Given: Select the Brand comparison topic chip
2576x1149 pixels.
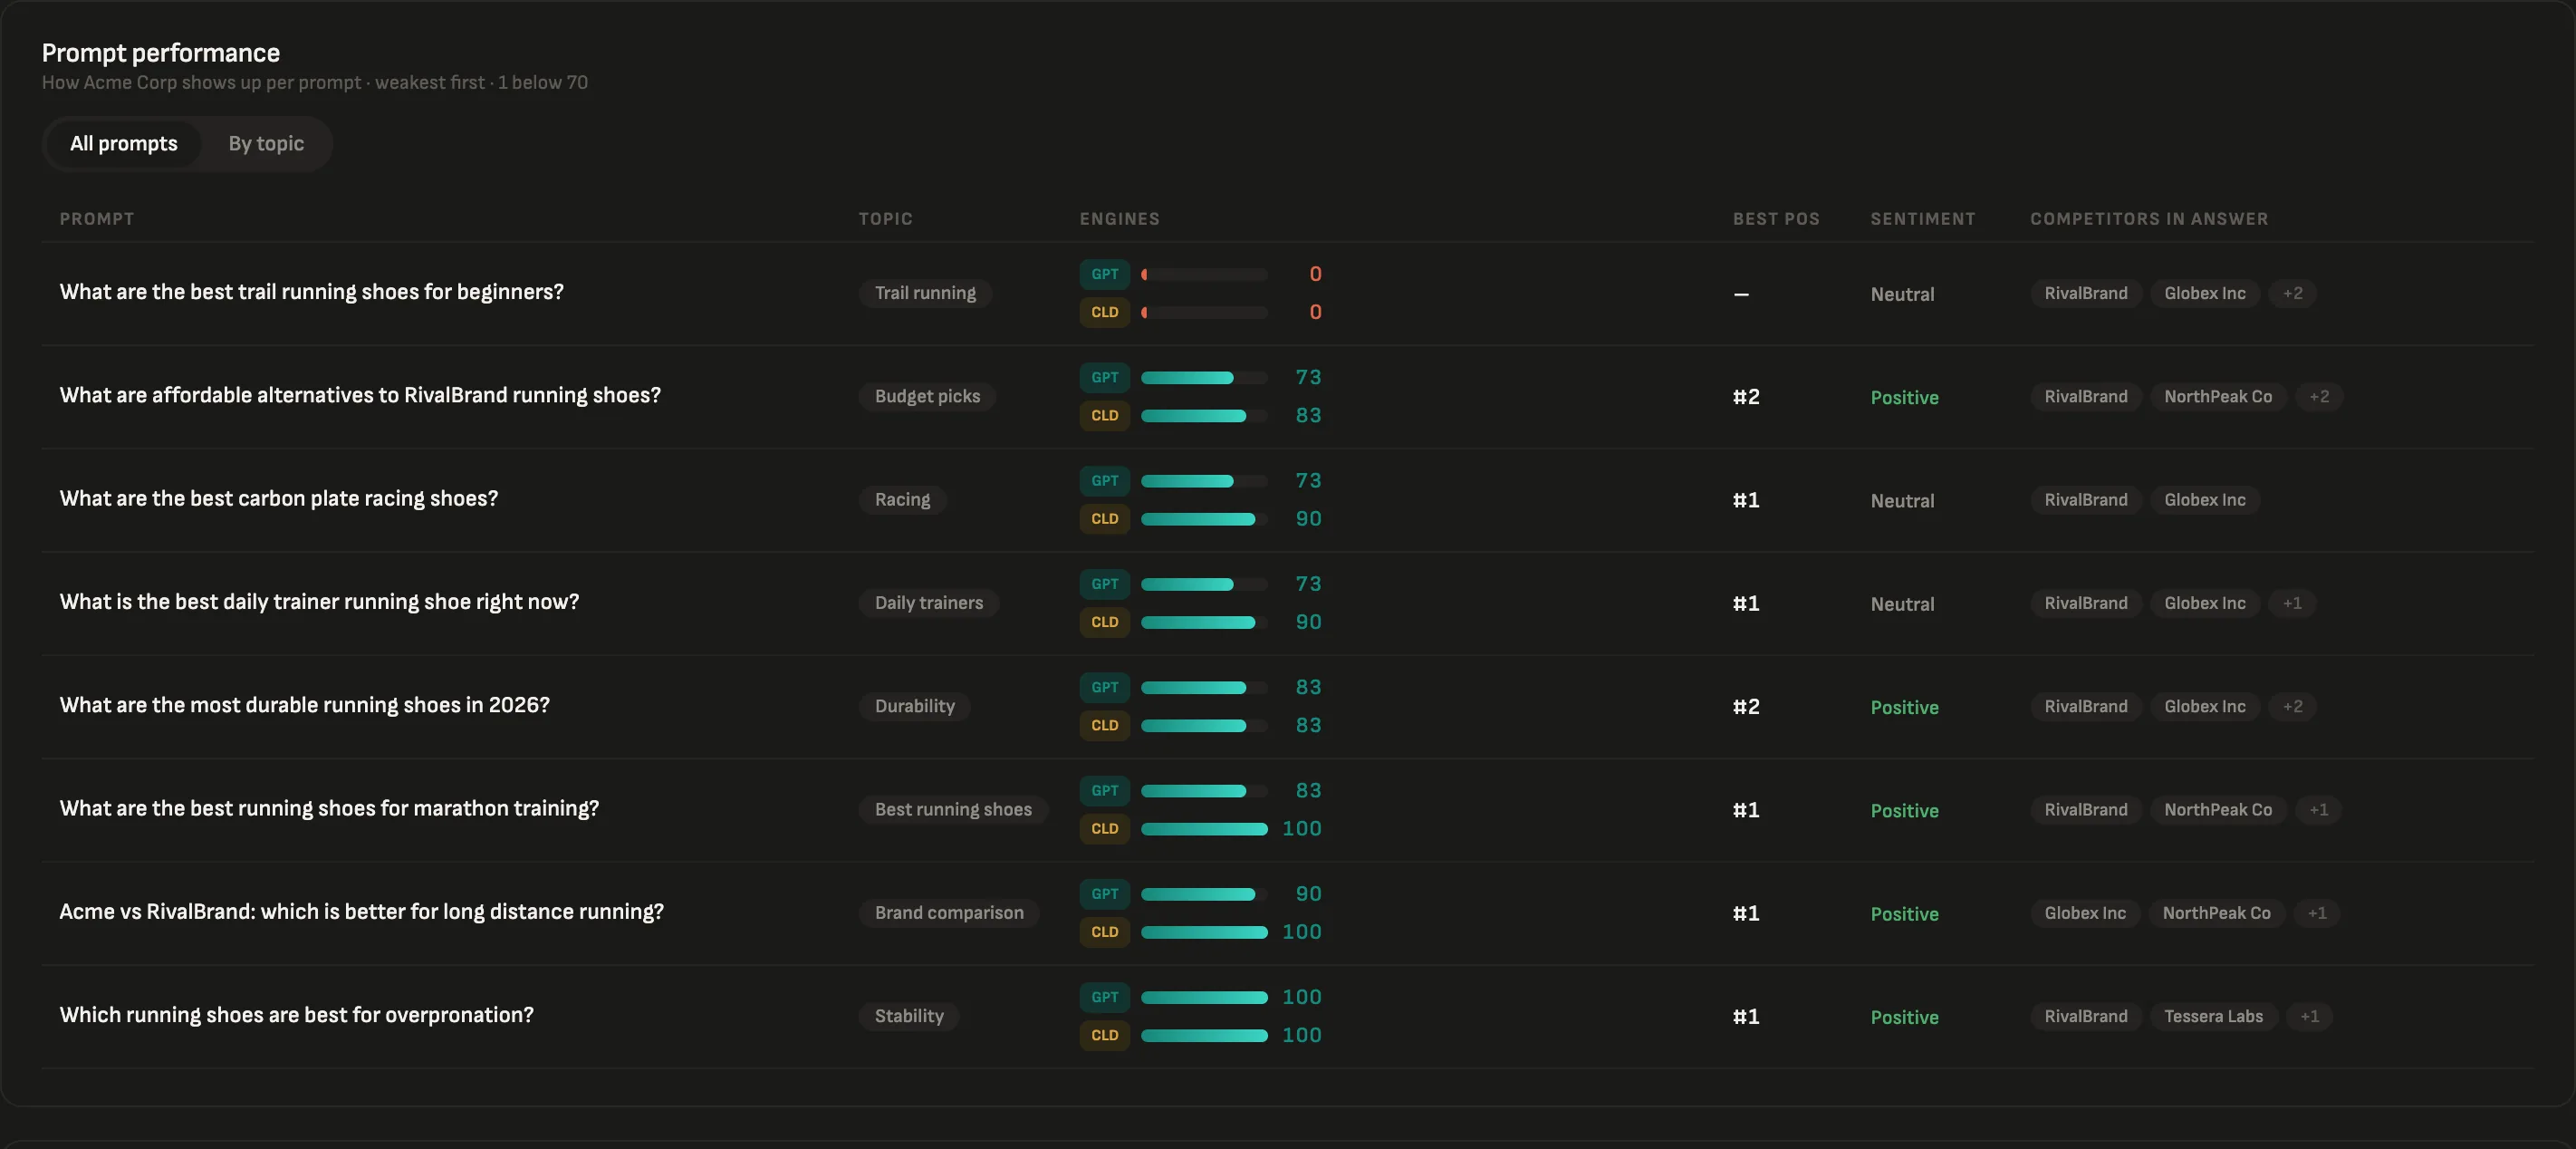Looking at the screenshot, I should (x=949, y=913).
